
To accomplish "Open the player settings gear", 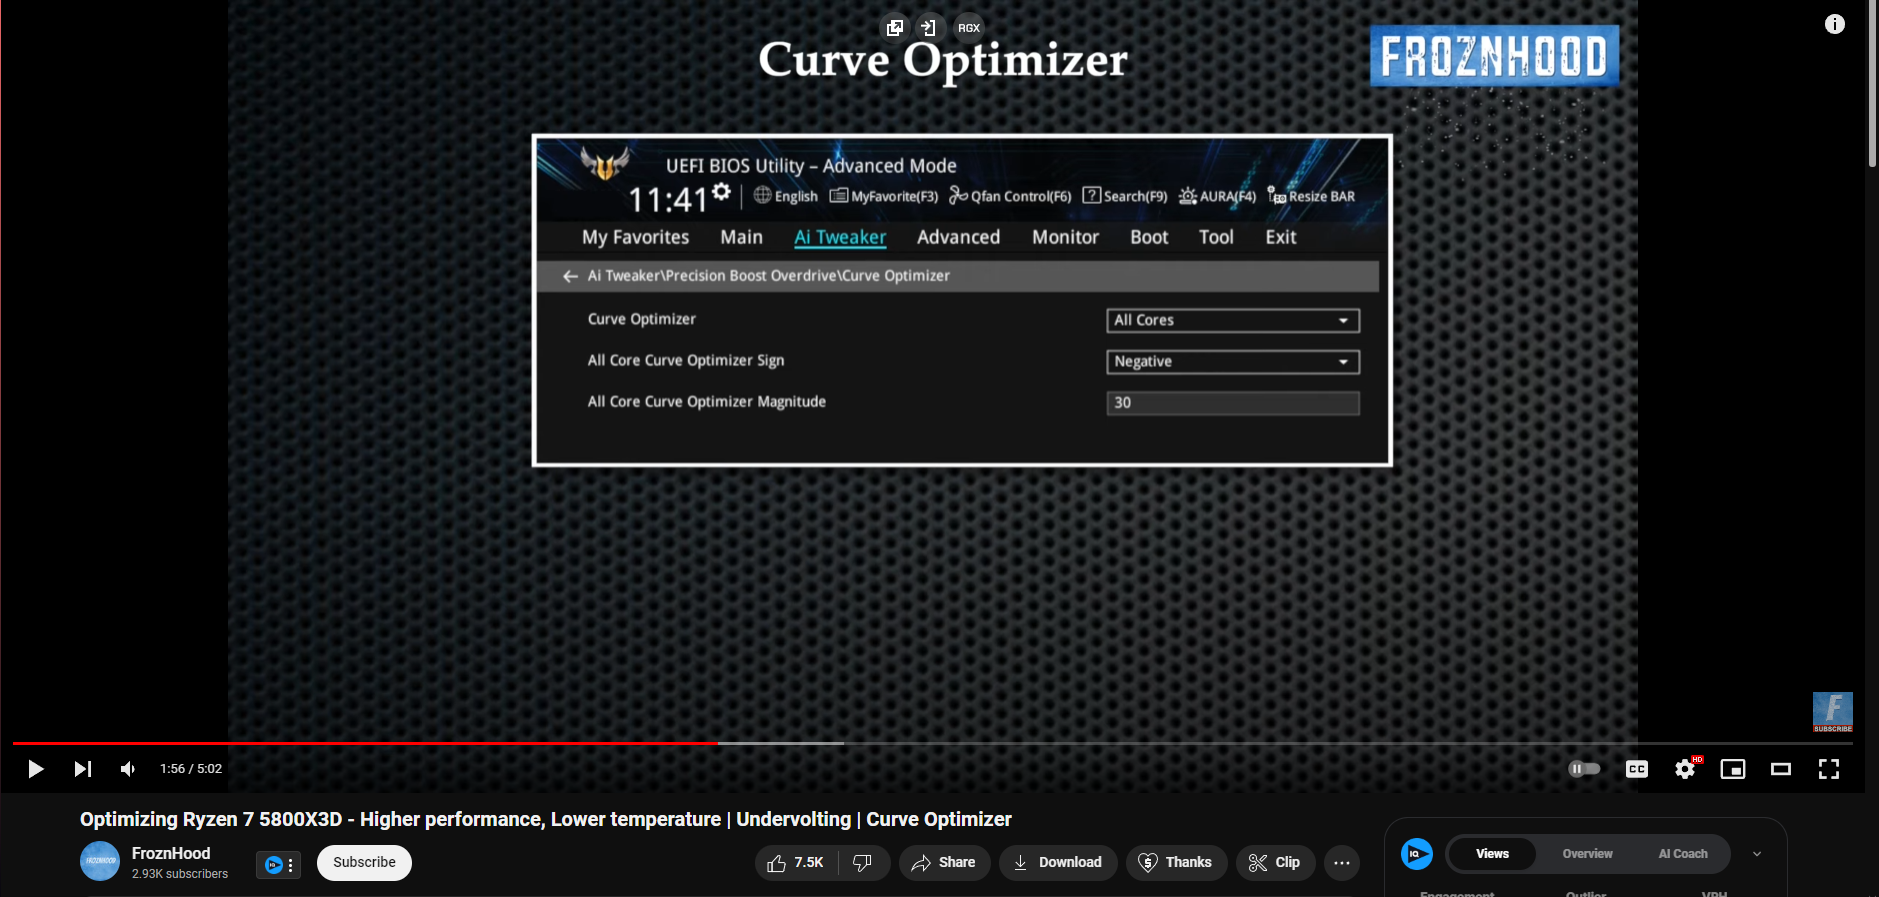I will 1686,769.
